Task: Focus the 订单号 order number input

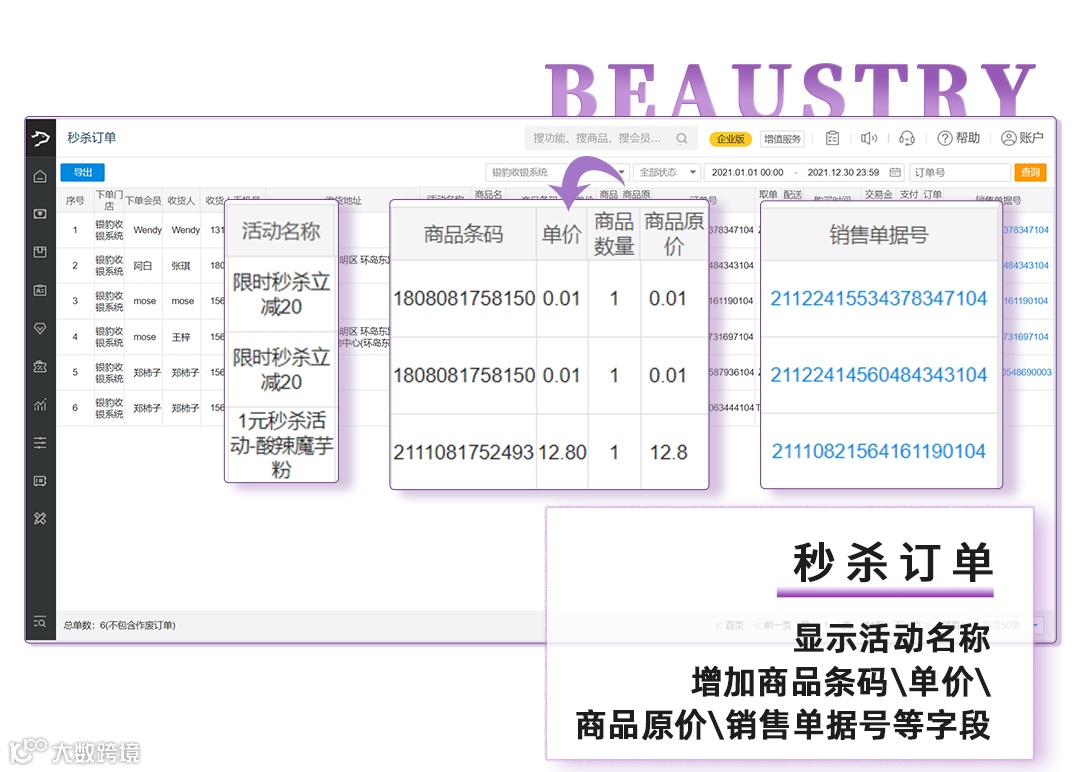Action: pyautogui.click(x=960, y=172)
